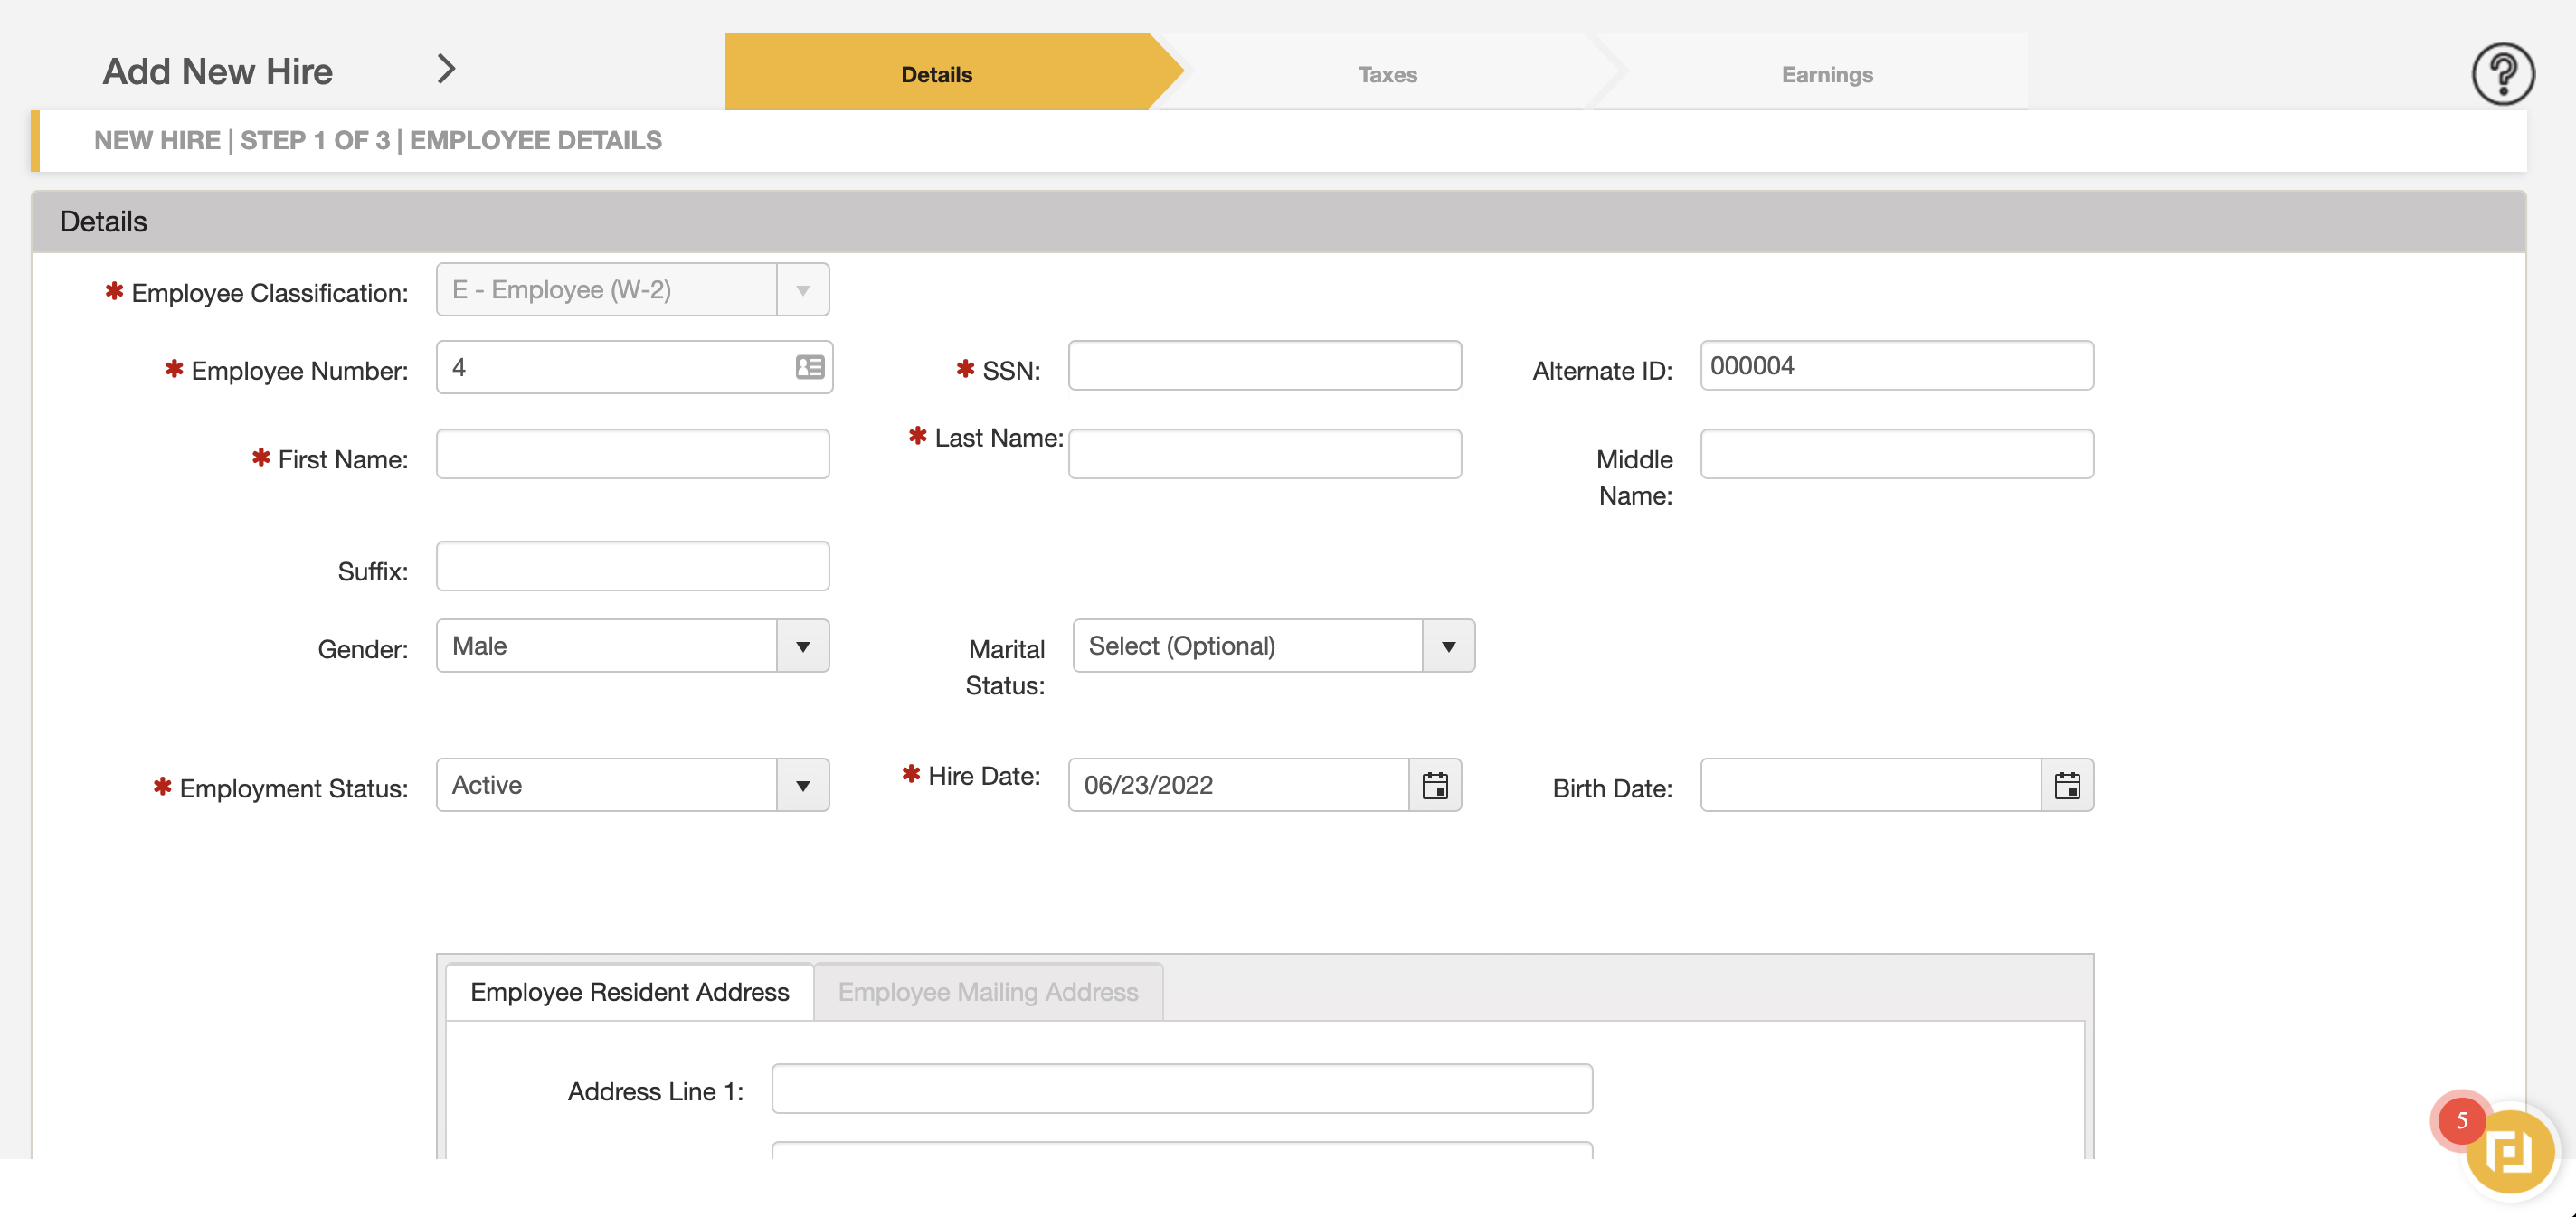Open the chat widget with 5 notifications

[x=2509, y=1151]
